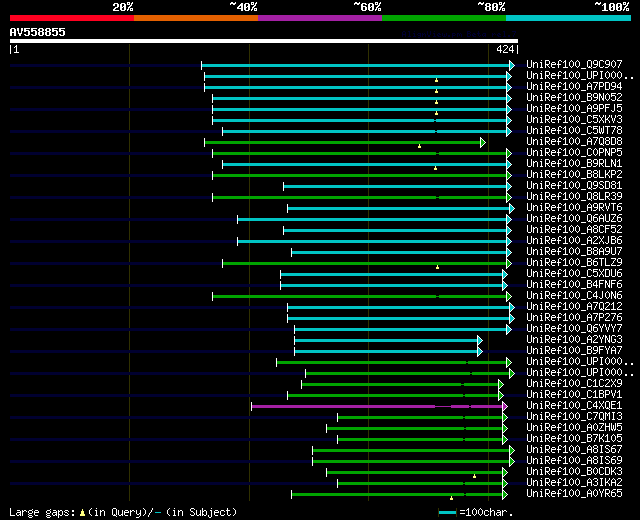
Task: Select the UniRef100_C7QMI3 hit label
Action: 574,417
